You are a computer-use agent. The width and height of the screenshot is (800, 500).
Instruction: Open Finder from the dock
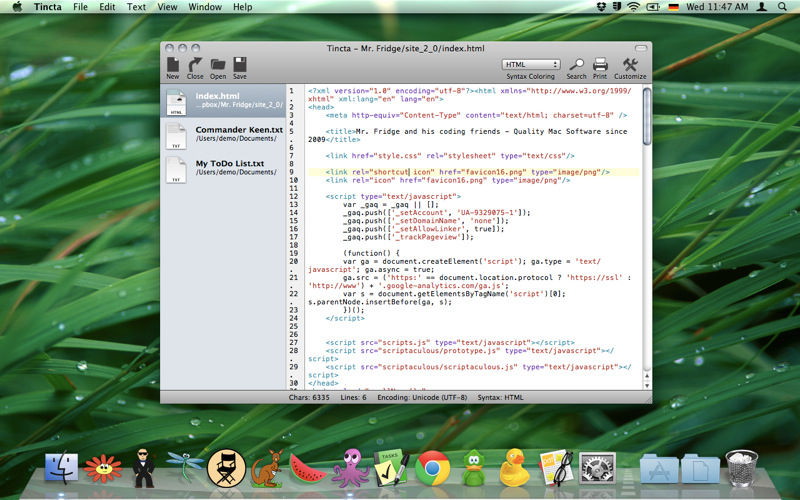[x=61, y=467]
